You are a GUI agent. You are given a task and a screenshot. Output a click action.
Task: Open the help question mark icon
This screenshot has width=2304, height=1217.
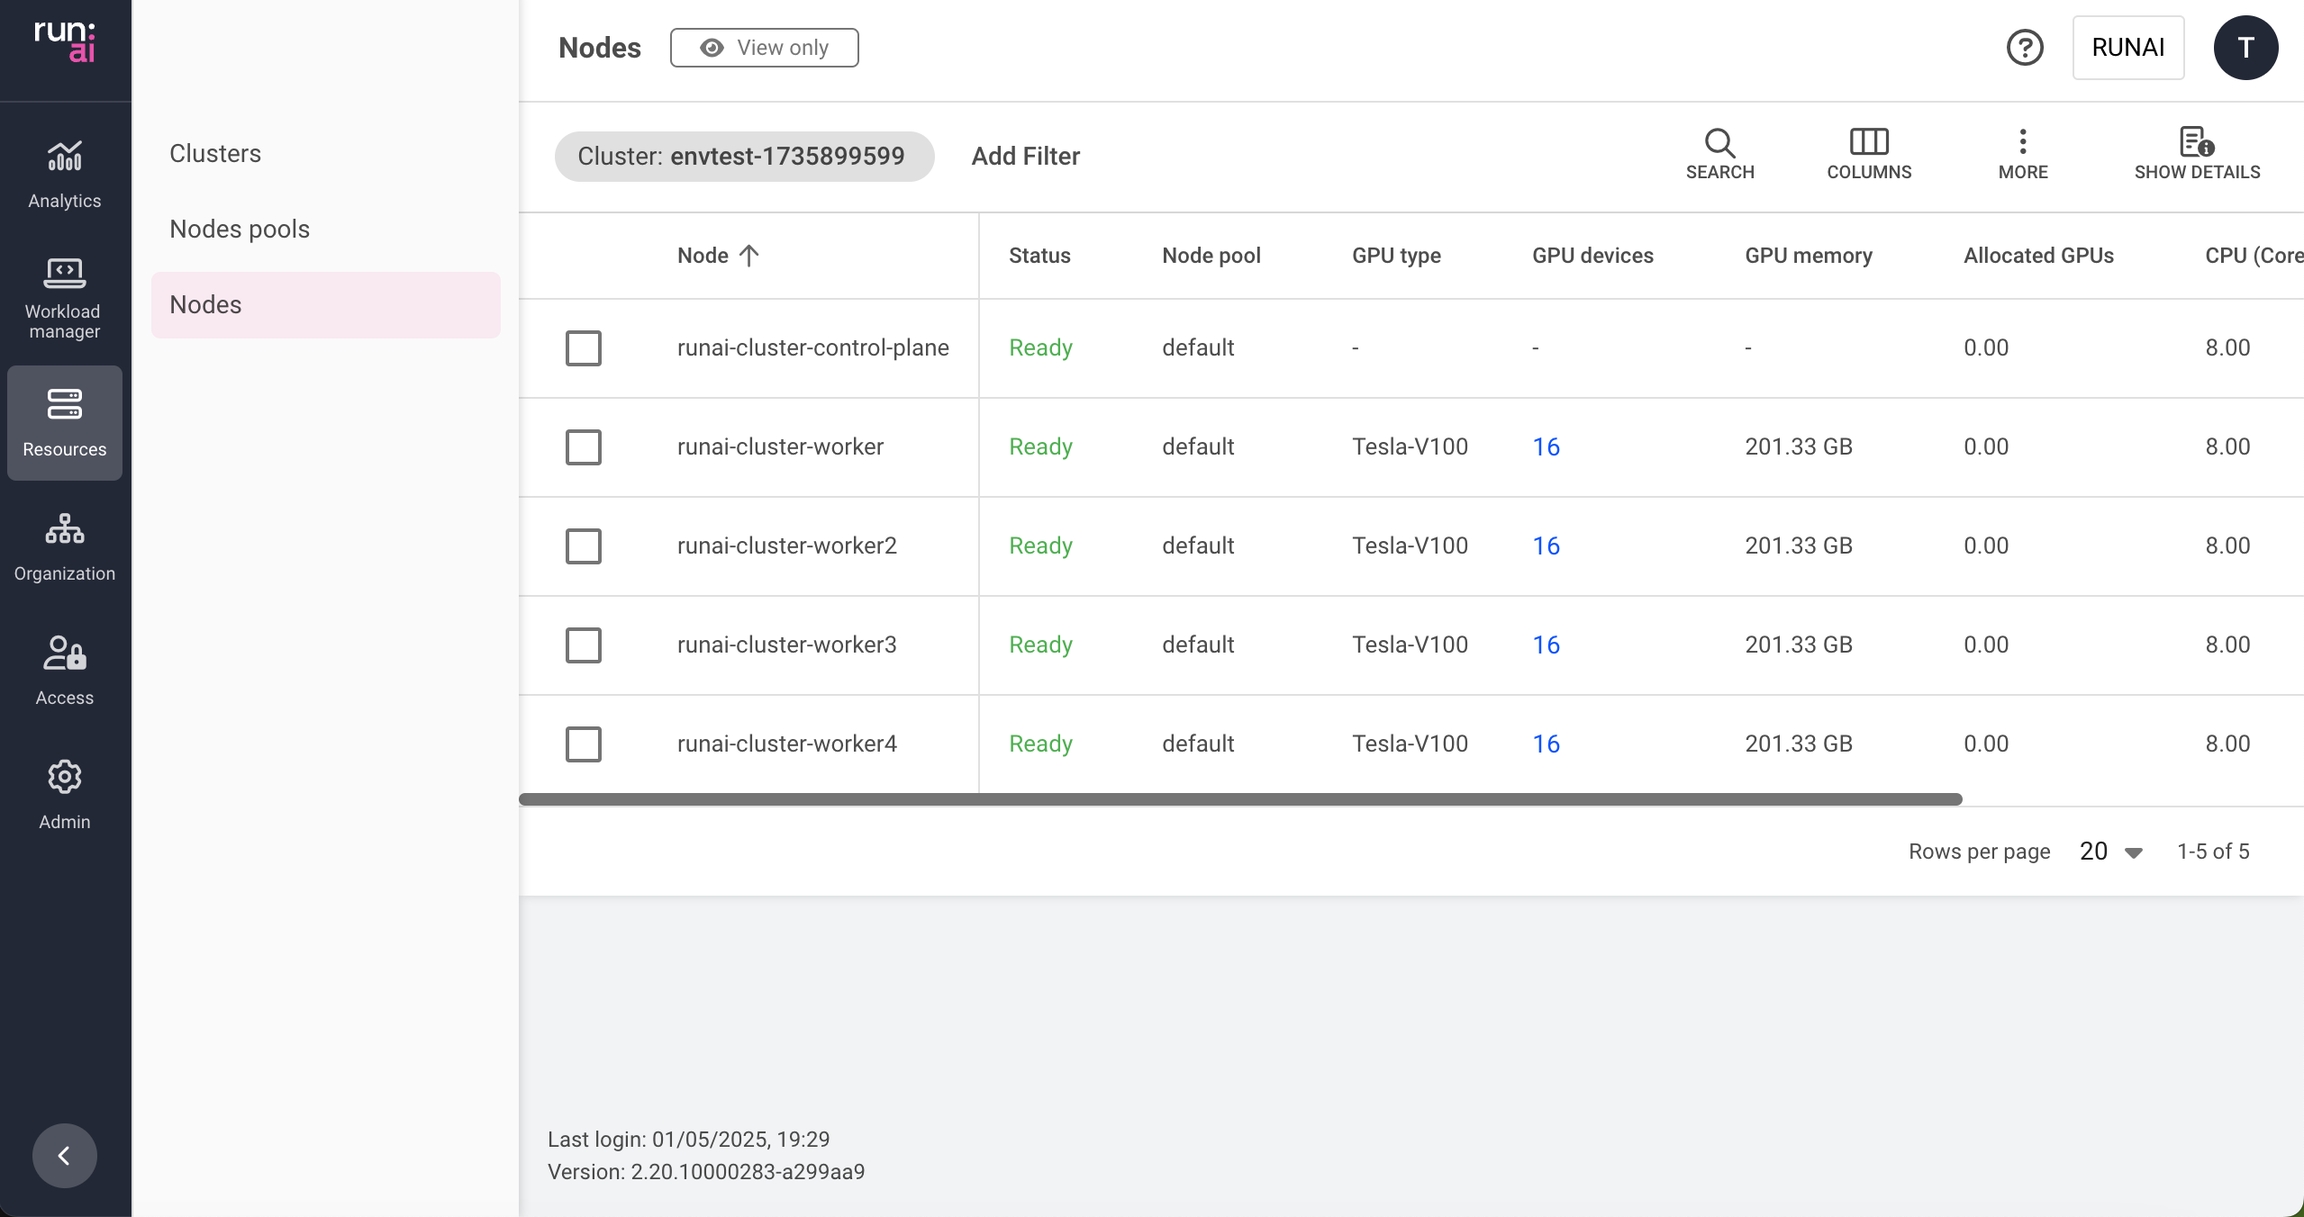click(2024, 47)
